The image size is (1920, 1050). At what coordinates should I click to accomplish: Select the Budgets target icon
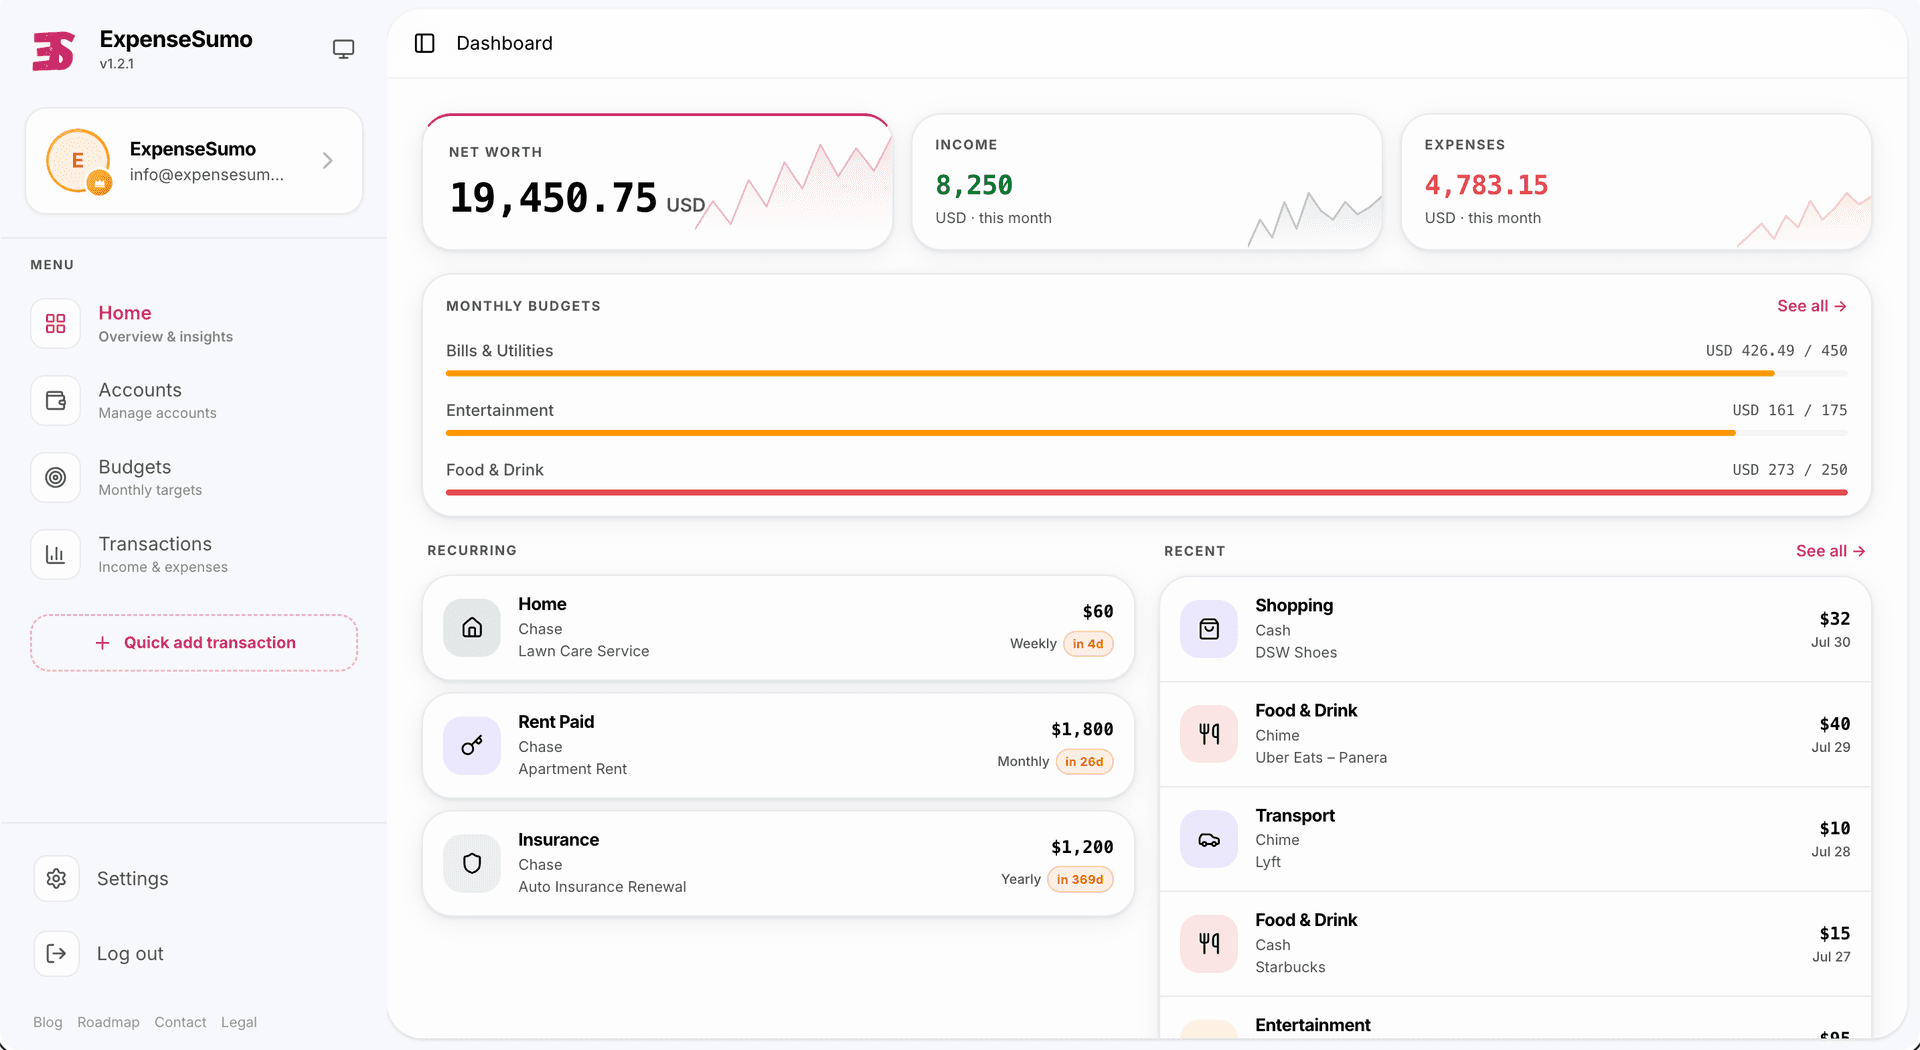tap(55, 478)
